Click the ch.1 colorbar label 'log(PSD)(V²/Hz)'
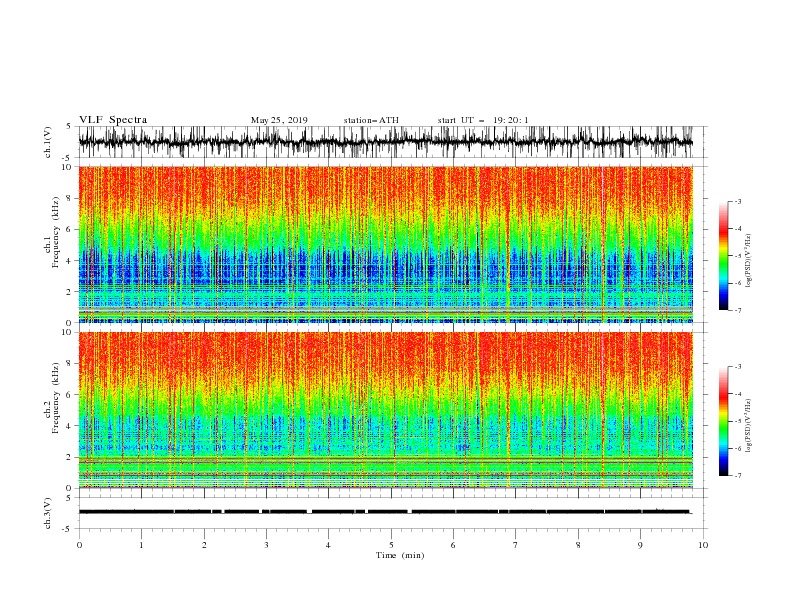Image resolution: width=792 pixels, height=612 pixels. (749, 261)
